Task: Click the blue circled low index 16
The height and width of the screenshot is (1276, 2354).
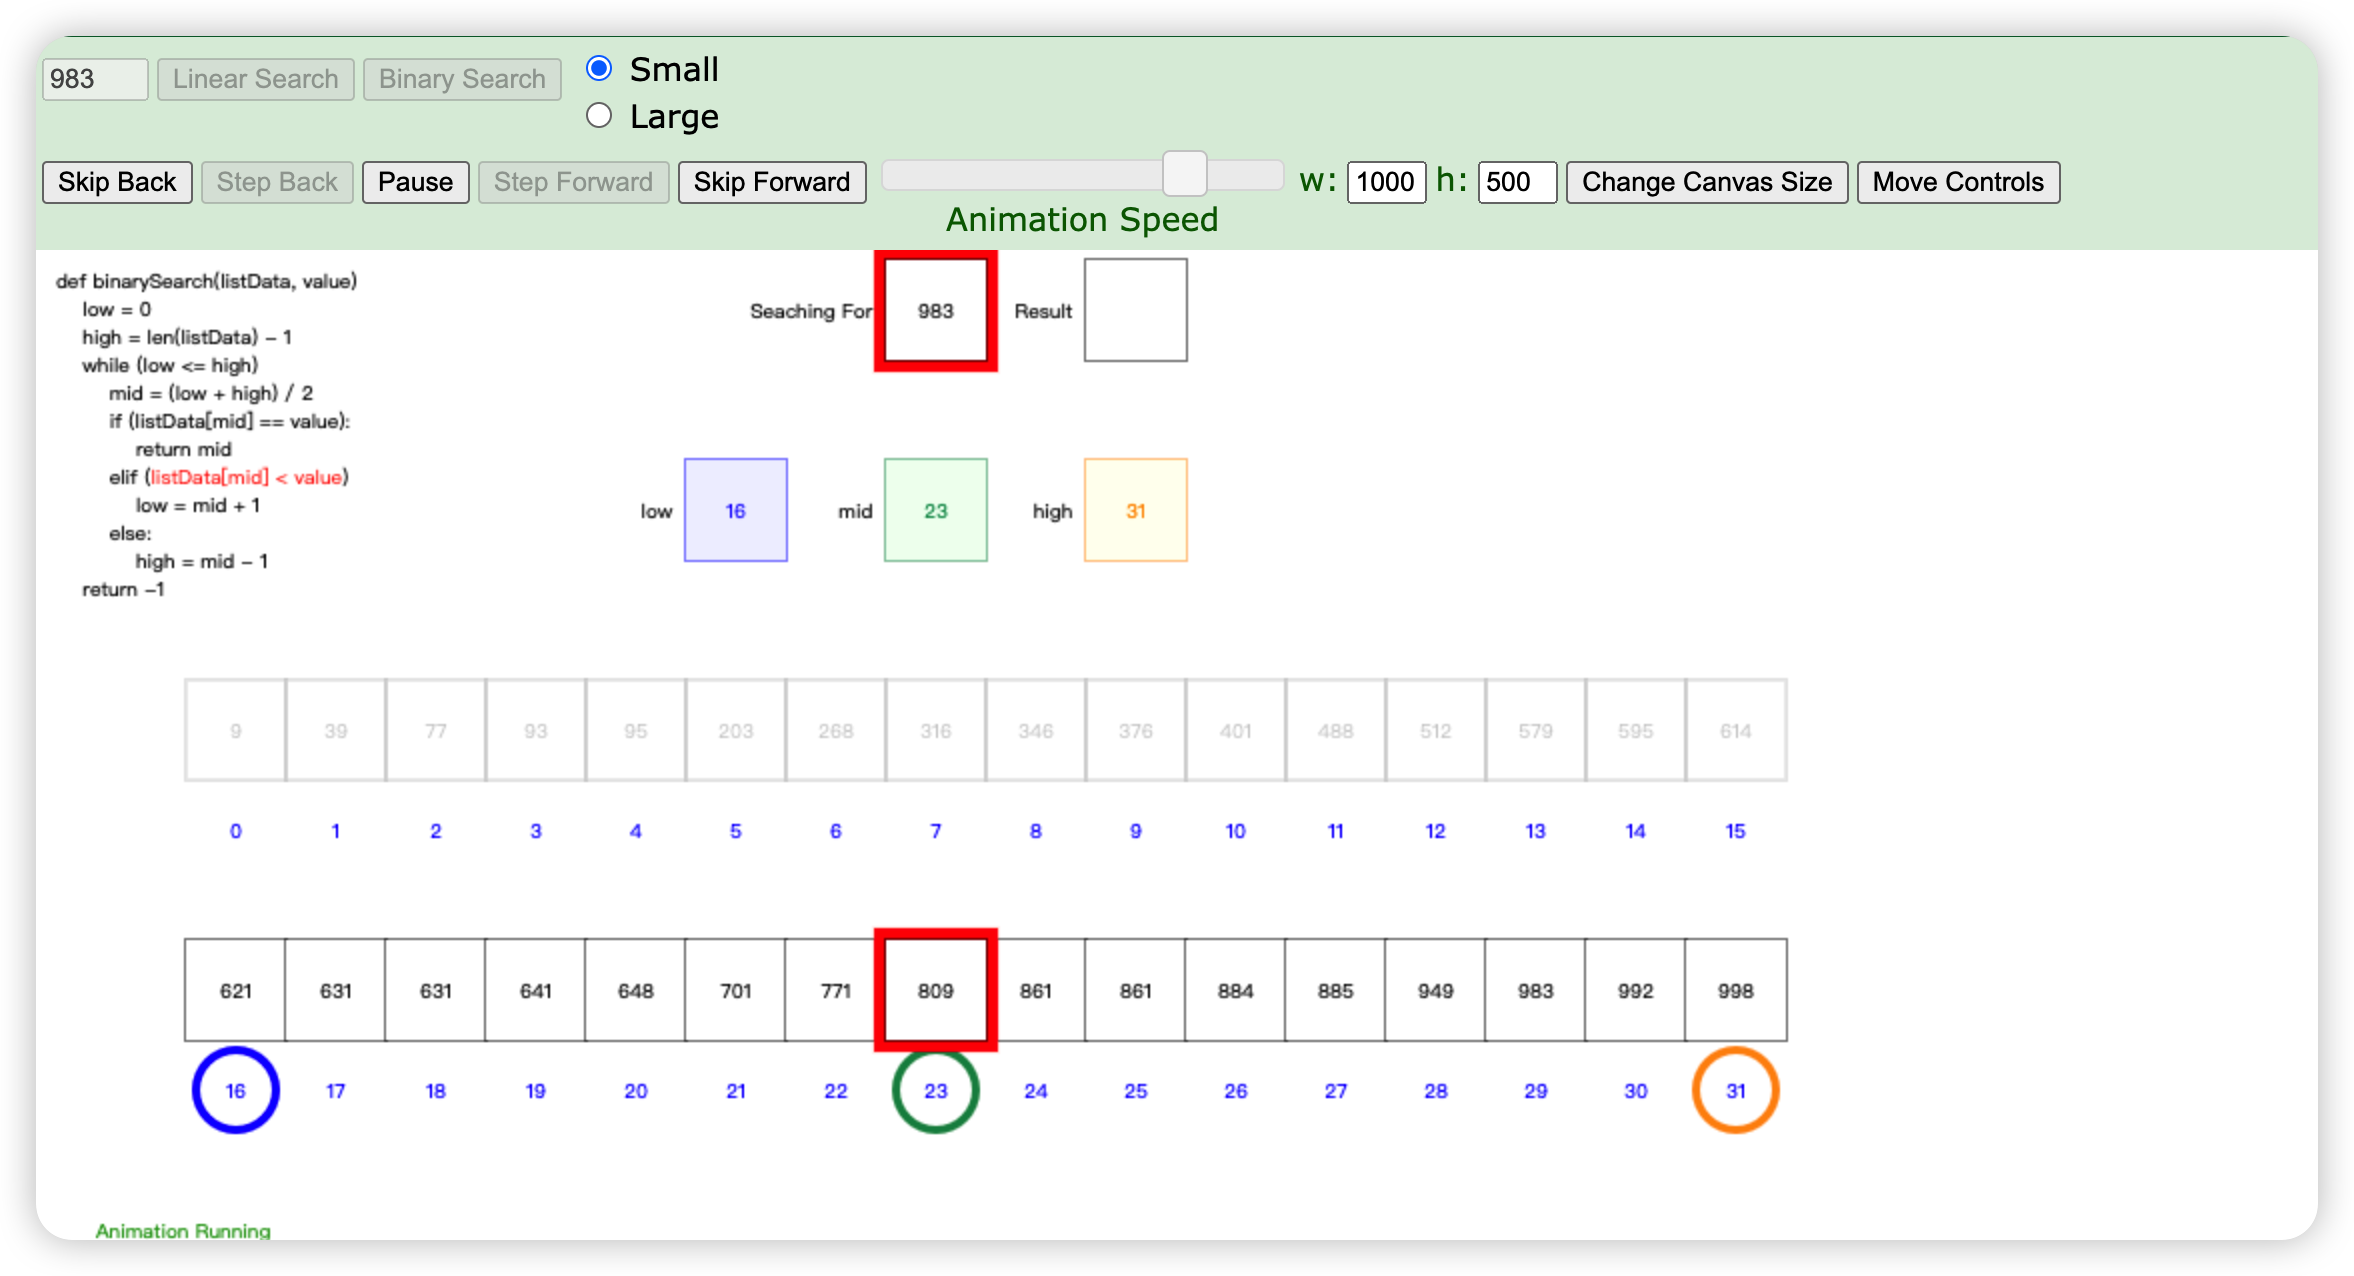Action: point(235,1090)
